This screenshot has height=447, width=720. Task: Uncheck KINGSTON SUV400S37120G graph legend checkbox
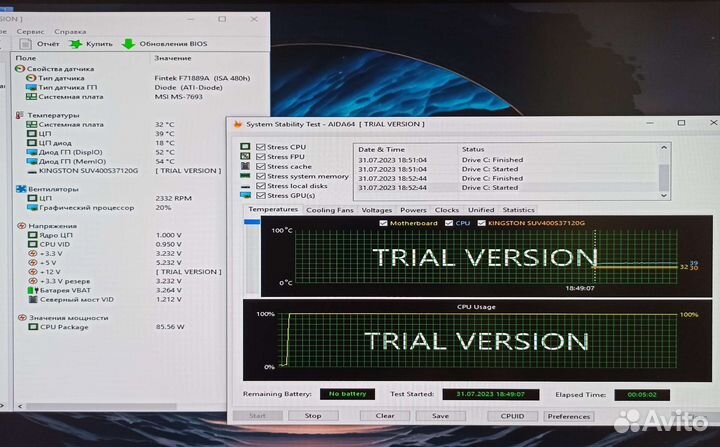pos(481,223)
